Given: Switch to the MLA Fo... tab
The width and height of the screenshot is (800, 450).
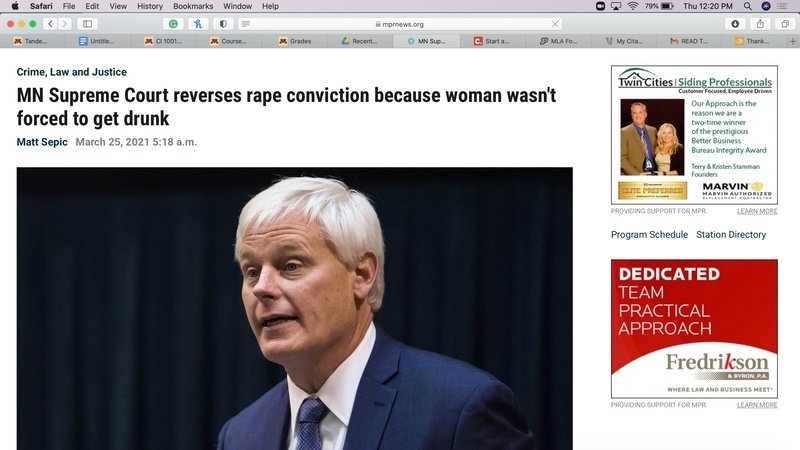Looking at the screenshot, I should pos(558,41).
